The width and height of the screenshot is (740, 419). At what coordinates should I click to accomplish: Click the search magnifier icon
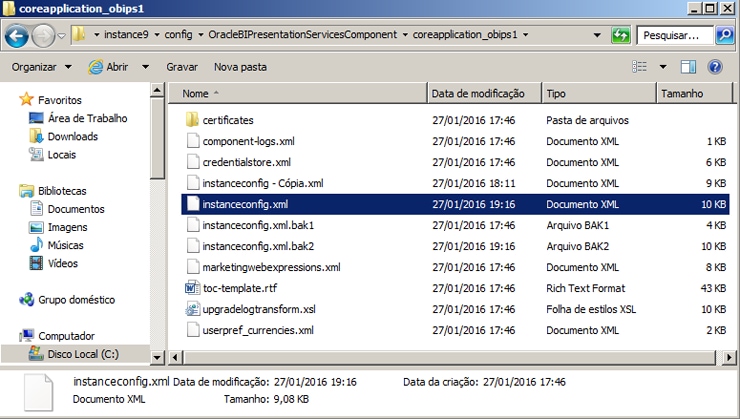coord(724,35)
